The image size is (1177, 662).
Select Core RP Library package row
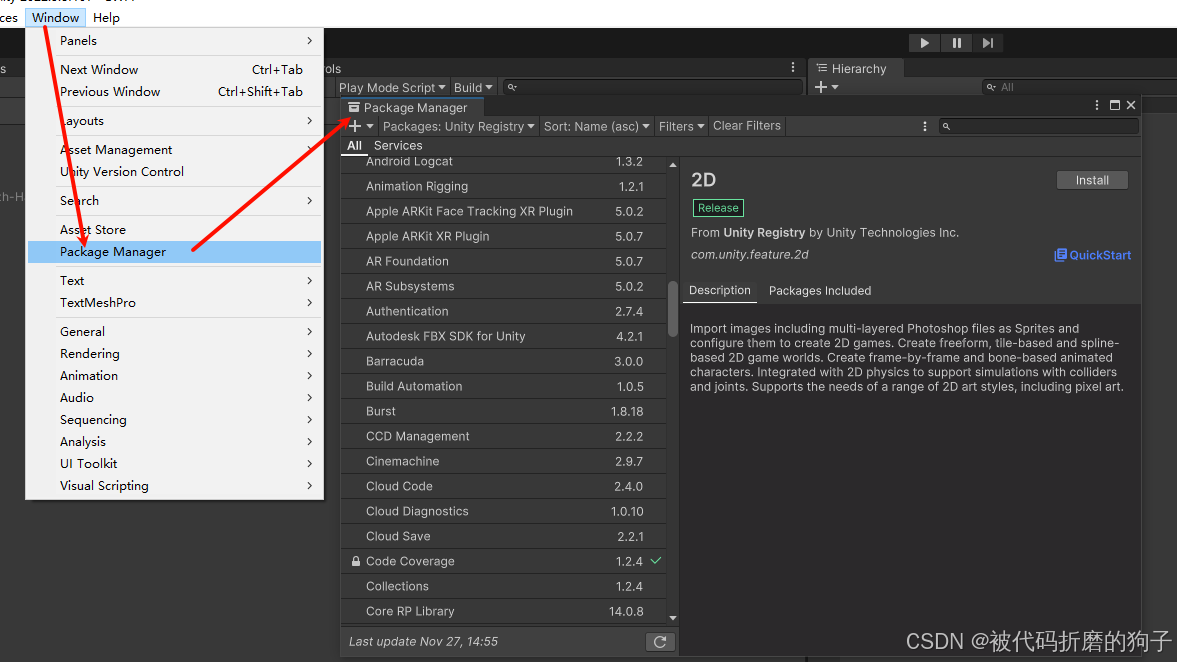point(504,611)
